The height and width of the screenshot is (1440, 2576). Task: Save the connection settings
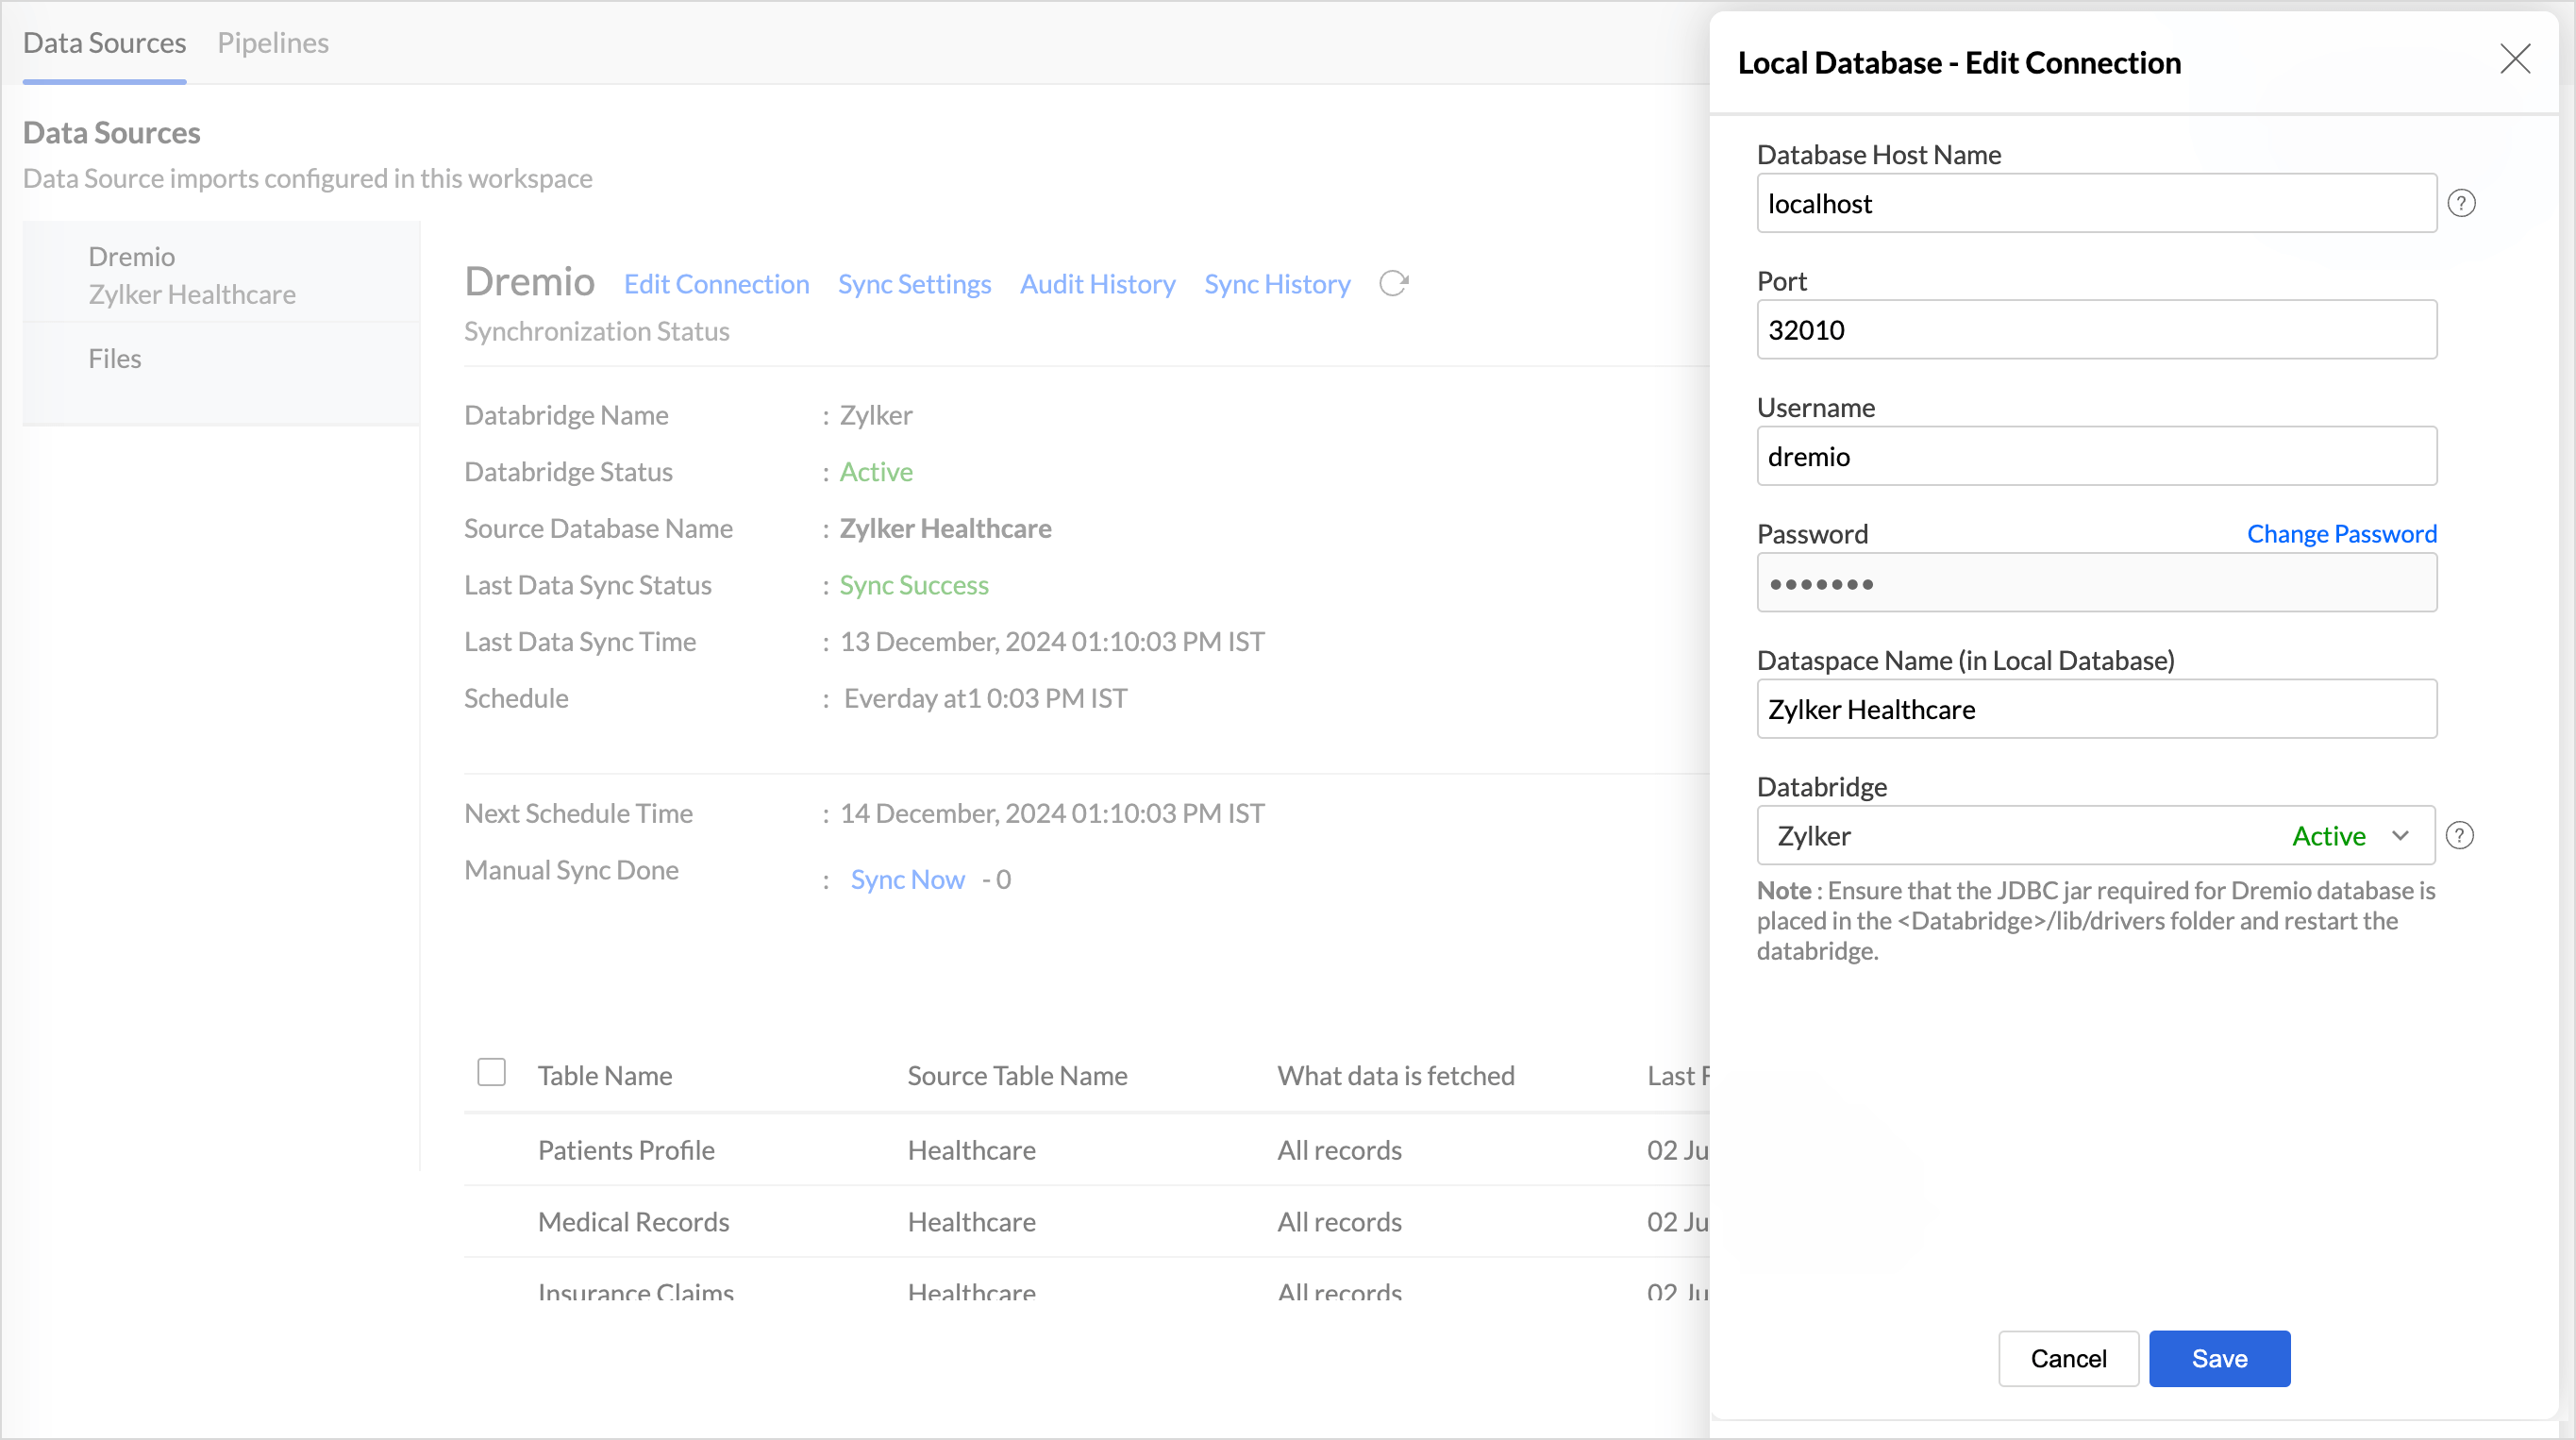(2218, 1359)
